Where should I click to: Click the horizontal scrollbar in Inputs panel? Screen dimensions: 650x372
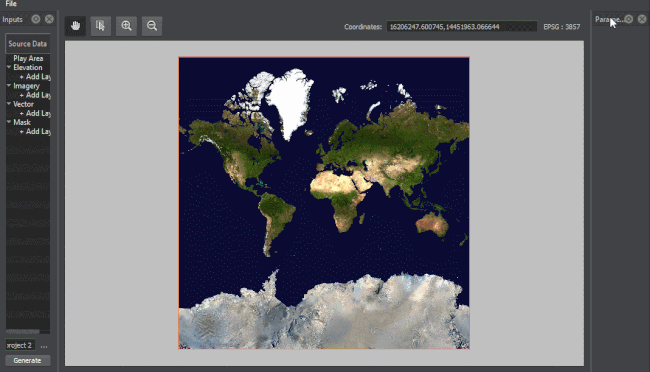[23, 331]
